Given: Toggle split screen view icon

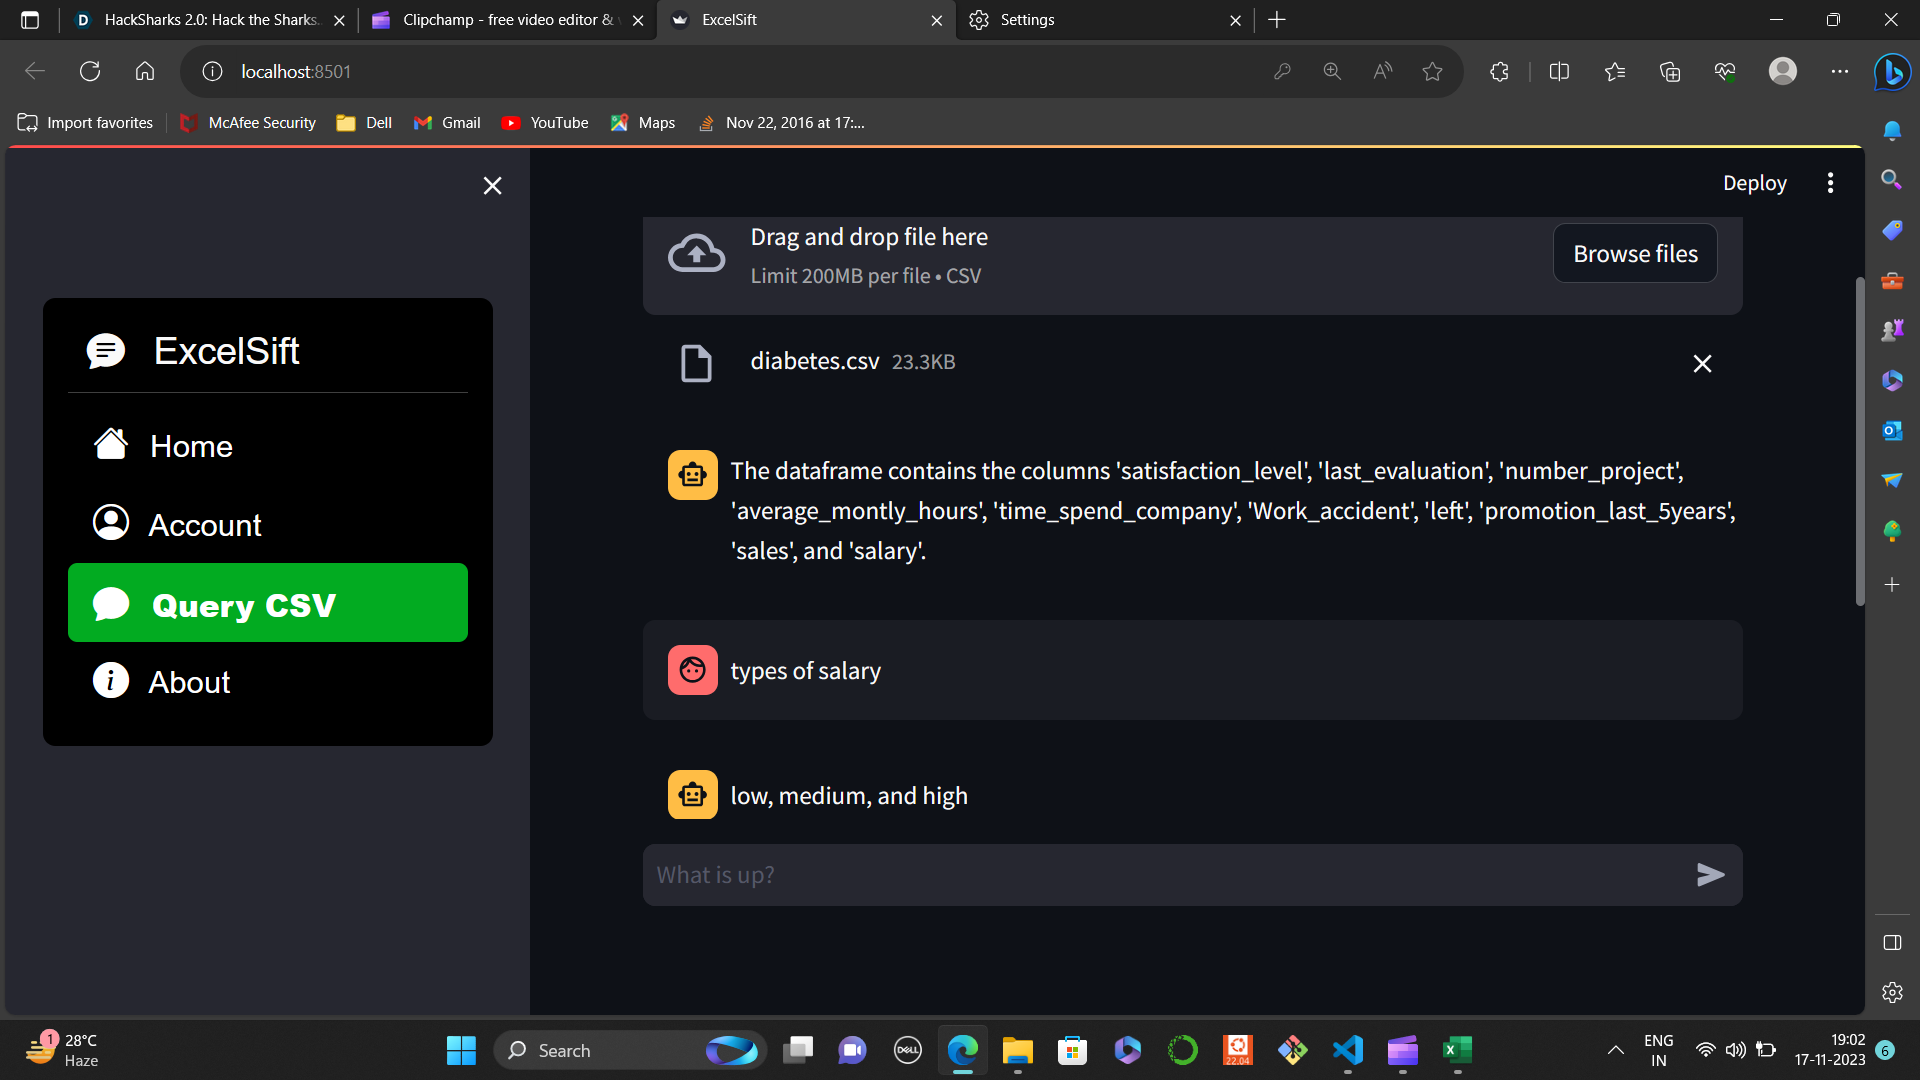Looking at the screenshot, I should [x=1559, y=71].
